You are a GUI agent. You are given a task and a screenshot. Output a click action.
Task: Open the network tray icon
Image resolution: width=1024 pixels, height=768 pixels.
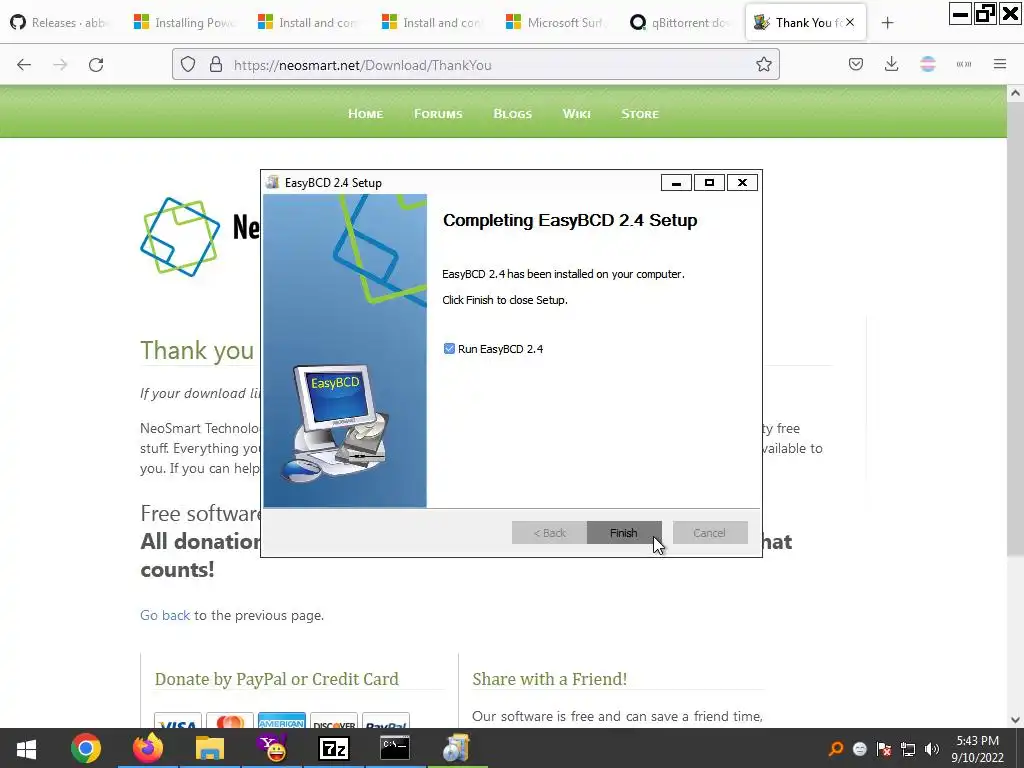click(908, 749)
